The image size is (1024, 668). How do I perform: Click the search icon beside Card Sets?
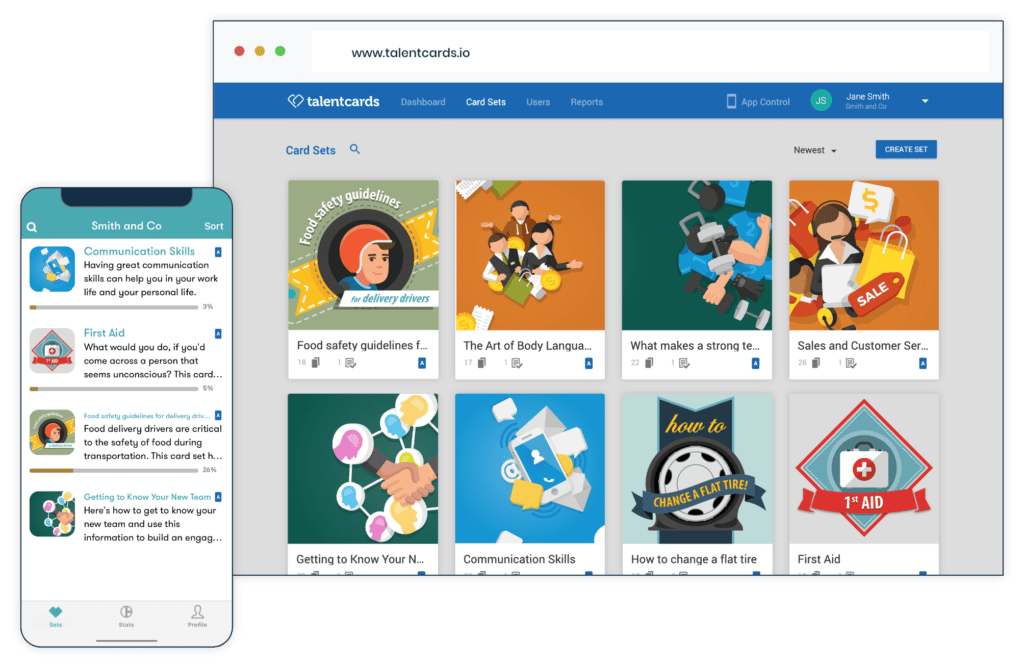[x=354, y=150]
